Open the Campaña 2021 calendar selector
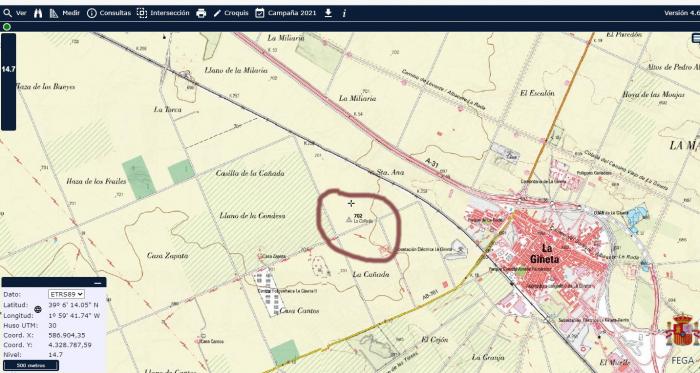The width and height of the screenshot is (700, 373). (286, 13)
